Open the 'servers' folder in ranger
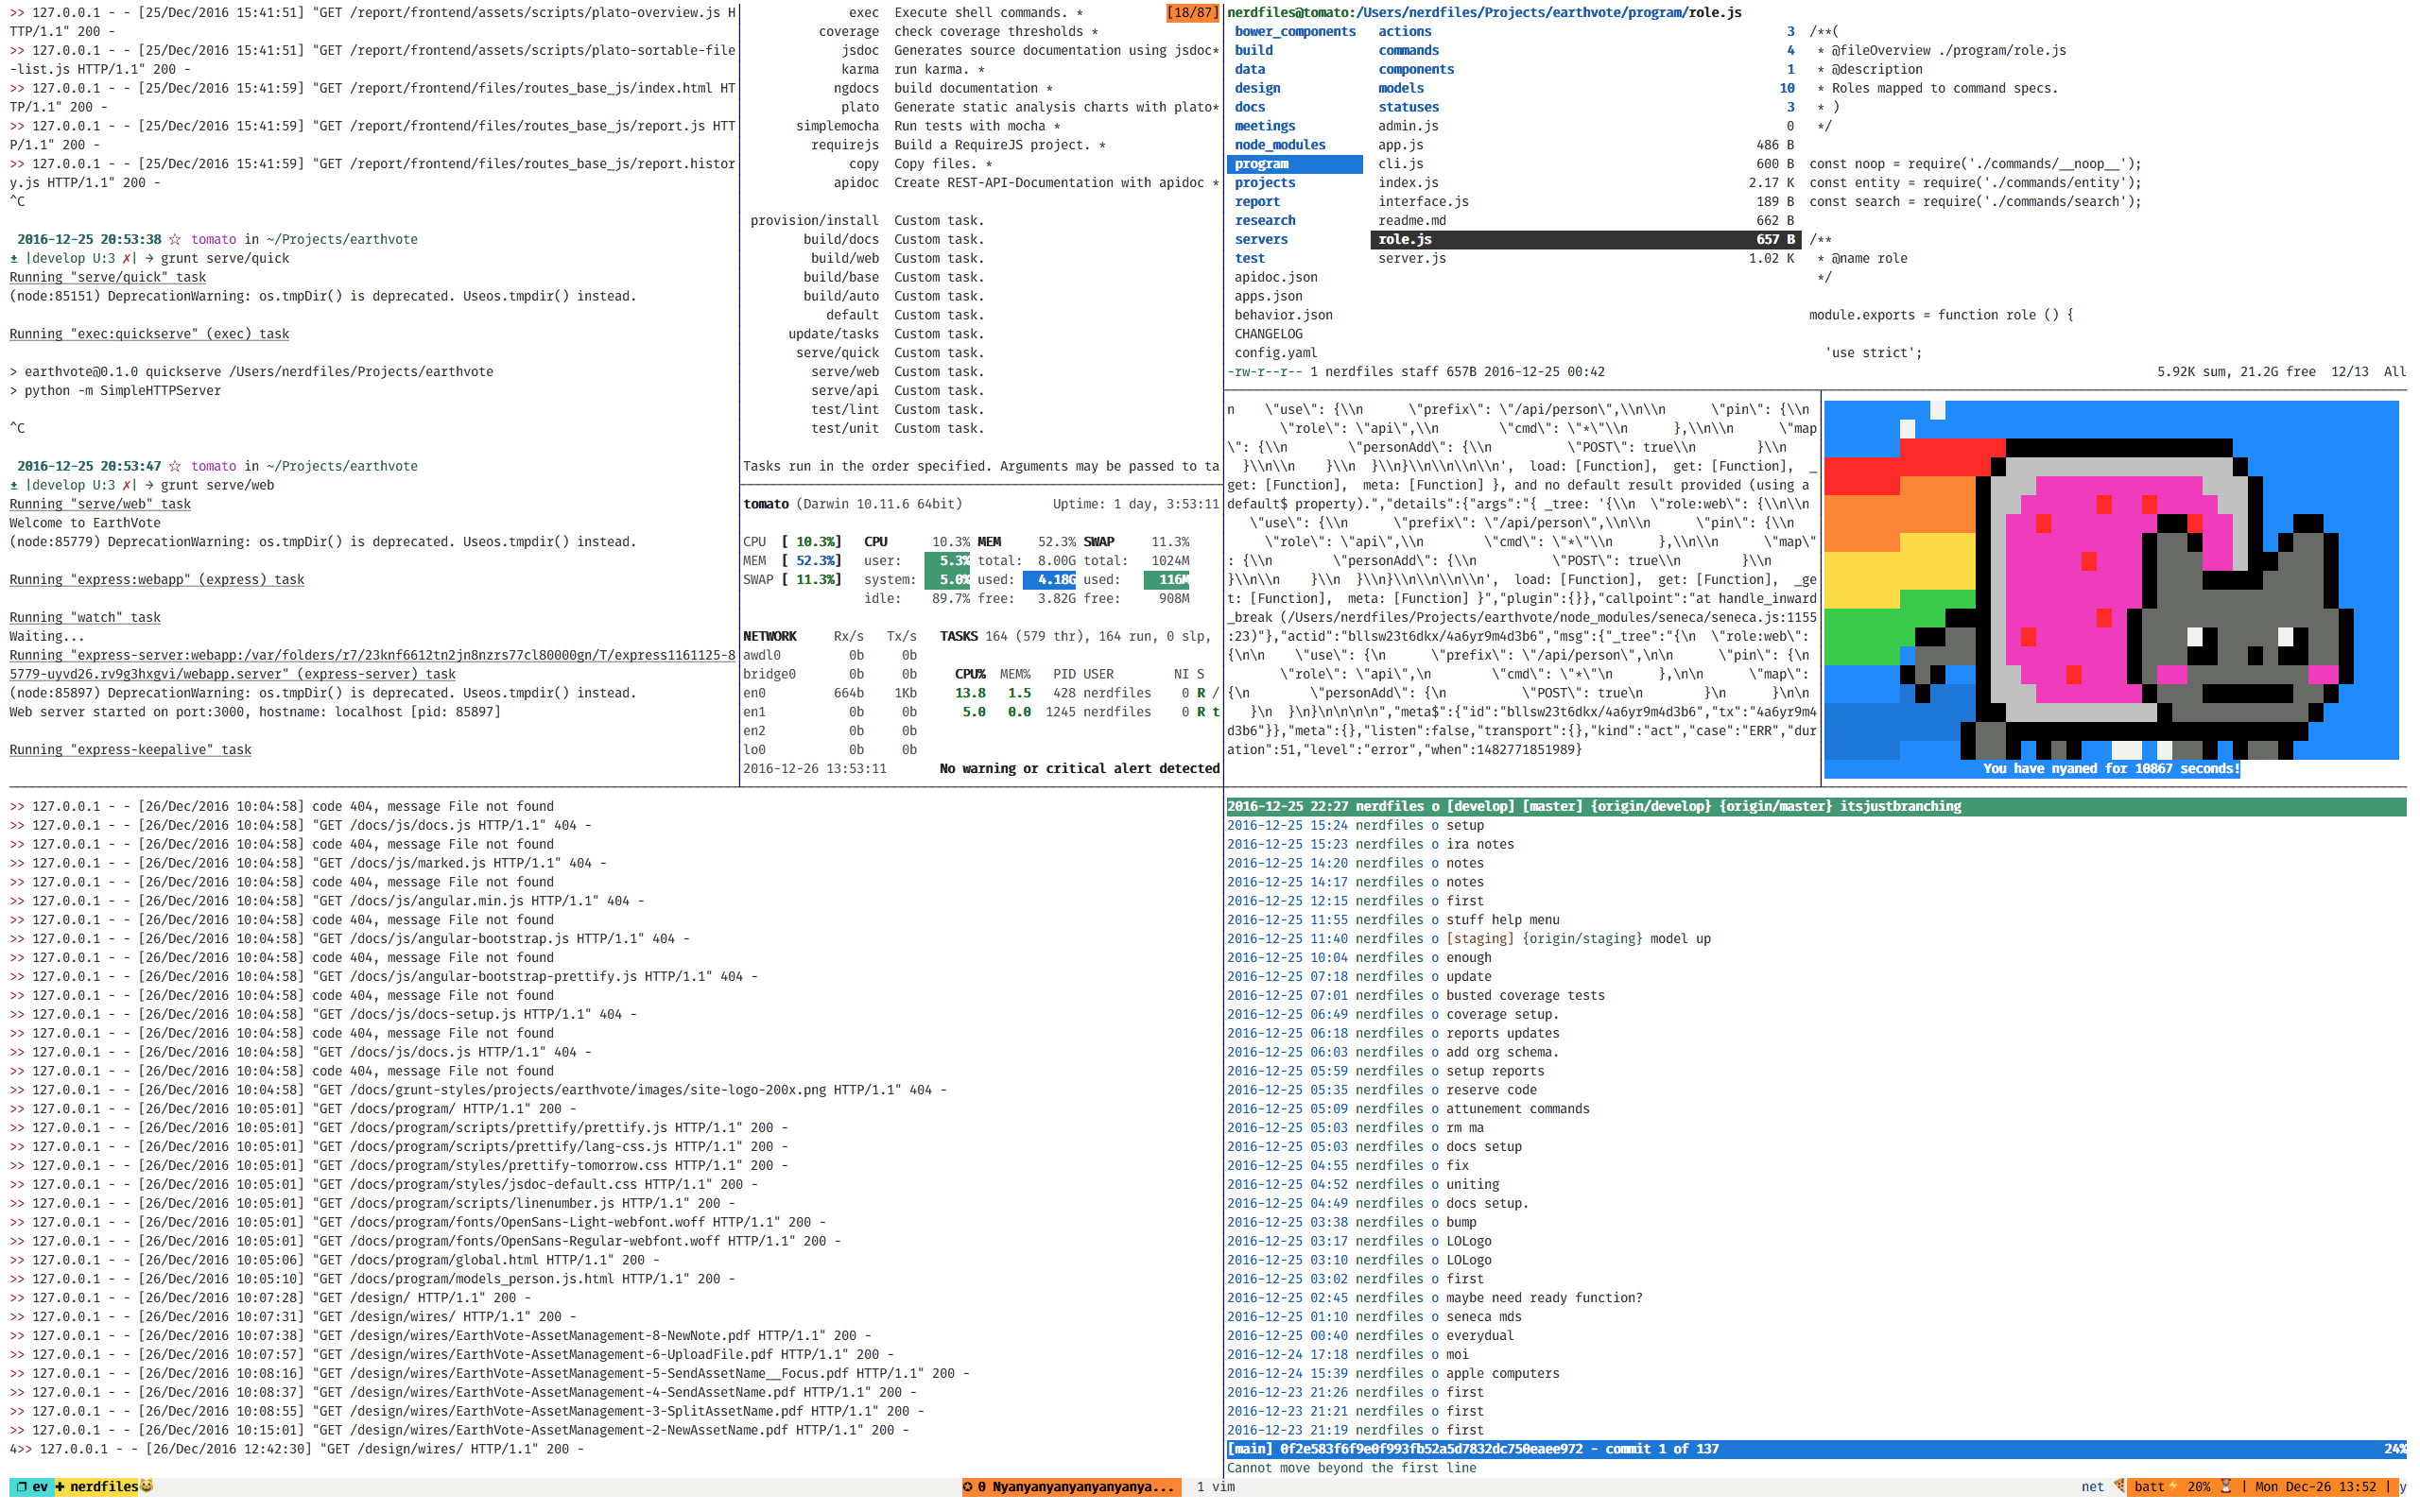2420x1512 pixels. tap(1261, 239)
